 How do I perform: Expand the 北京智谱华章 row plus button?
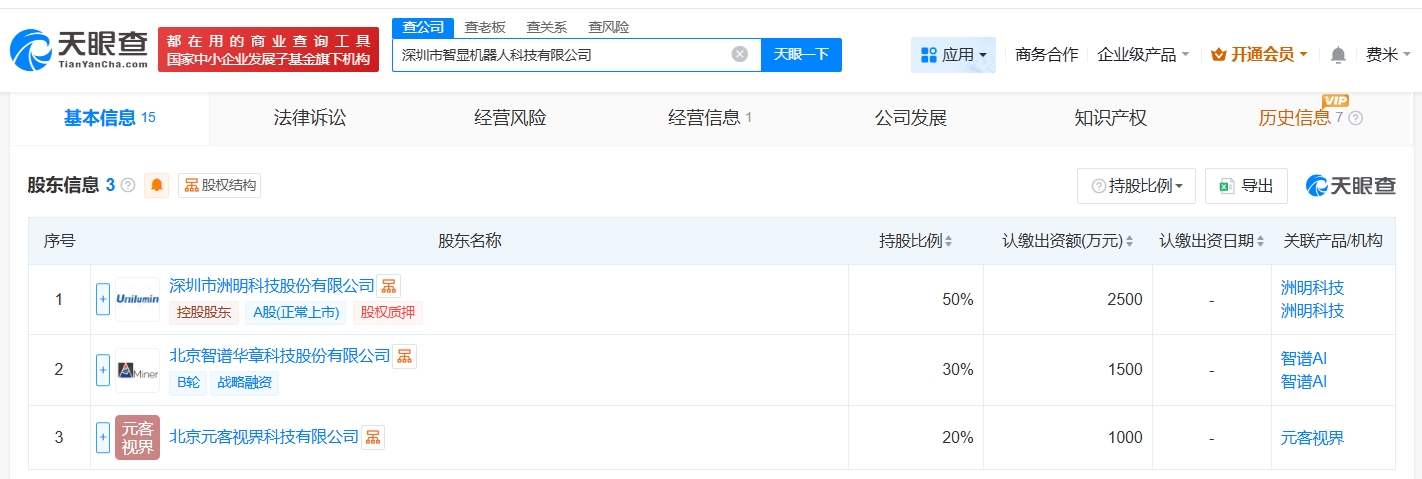[102, 370]
